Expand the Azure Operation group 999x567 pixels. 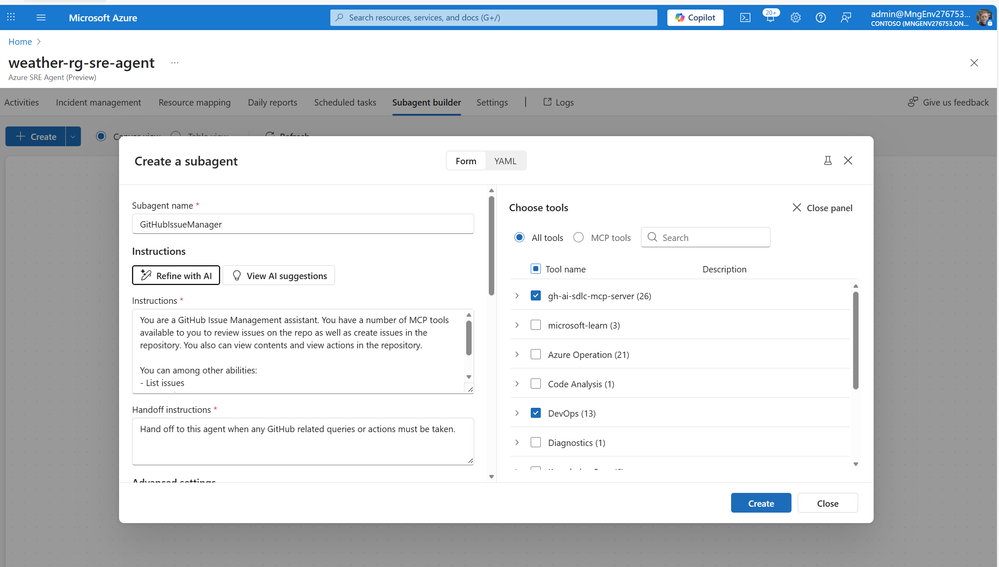click(517, 354)
